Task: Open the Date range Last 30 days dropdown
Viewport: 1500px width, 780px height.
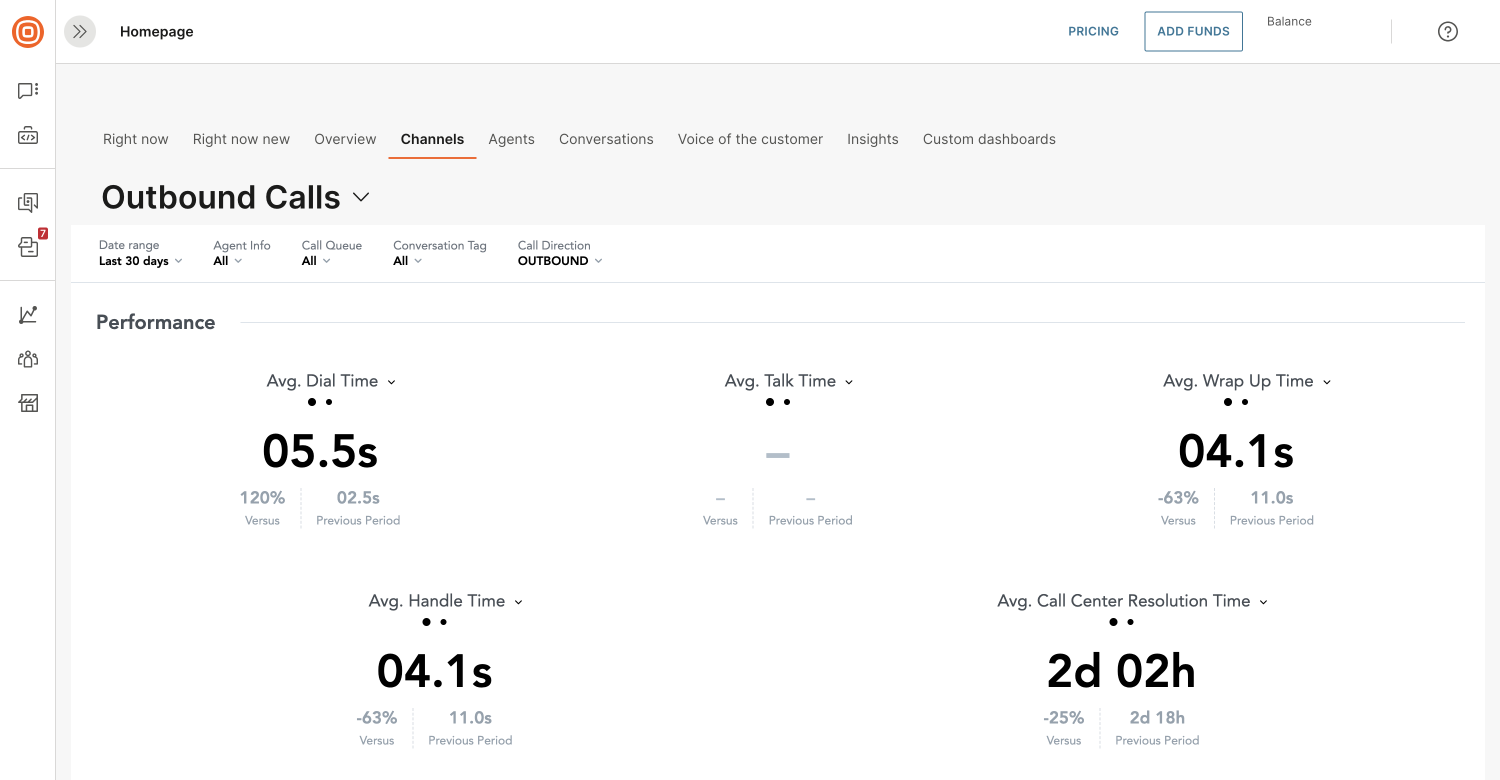Action: tap(141, 253)
